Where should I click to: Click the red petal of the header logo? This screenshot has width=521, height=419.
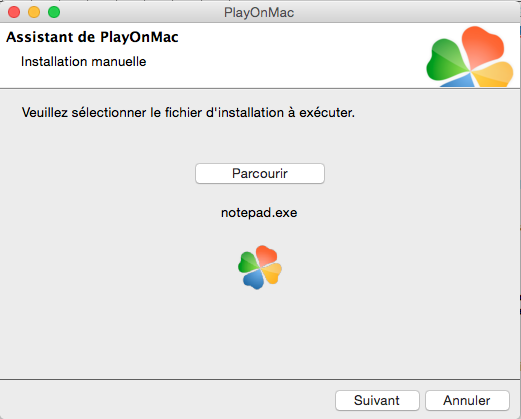coord(483,47)
